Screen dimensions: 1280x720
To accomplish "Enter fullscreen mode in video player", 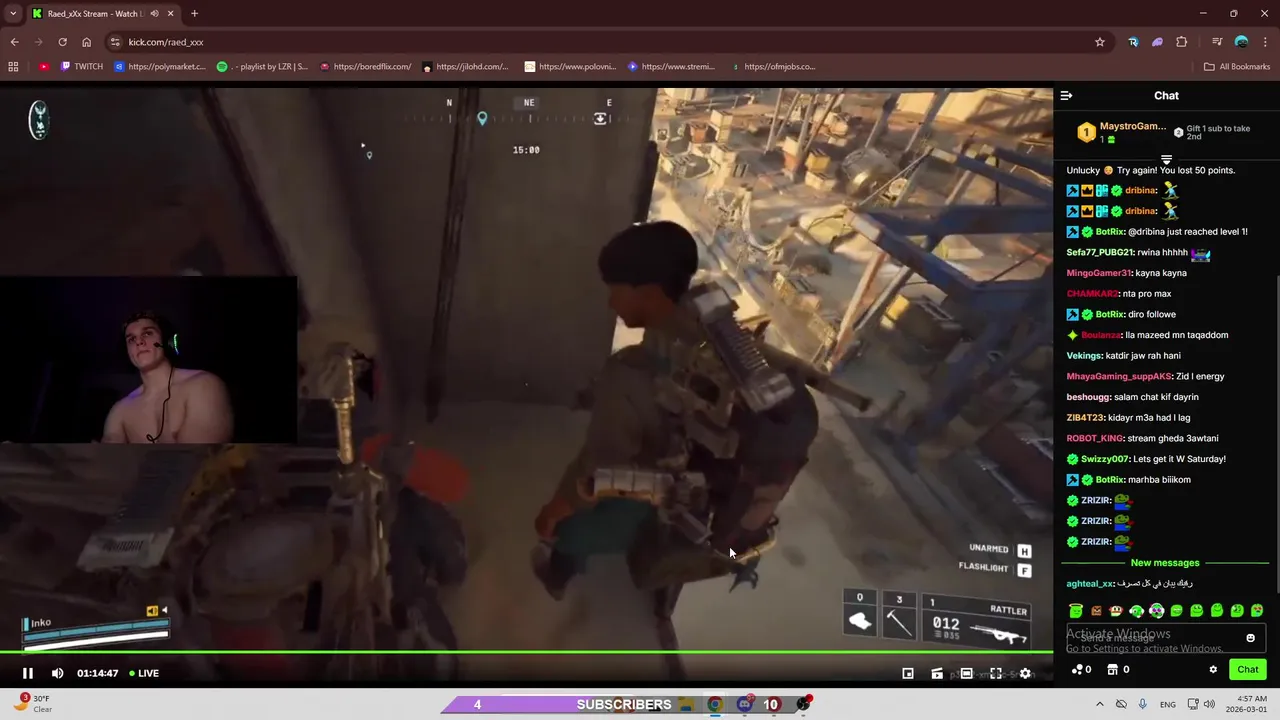I will click(x=996, y=673).
